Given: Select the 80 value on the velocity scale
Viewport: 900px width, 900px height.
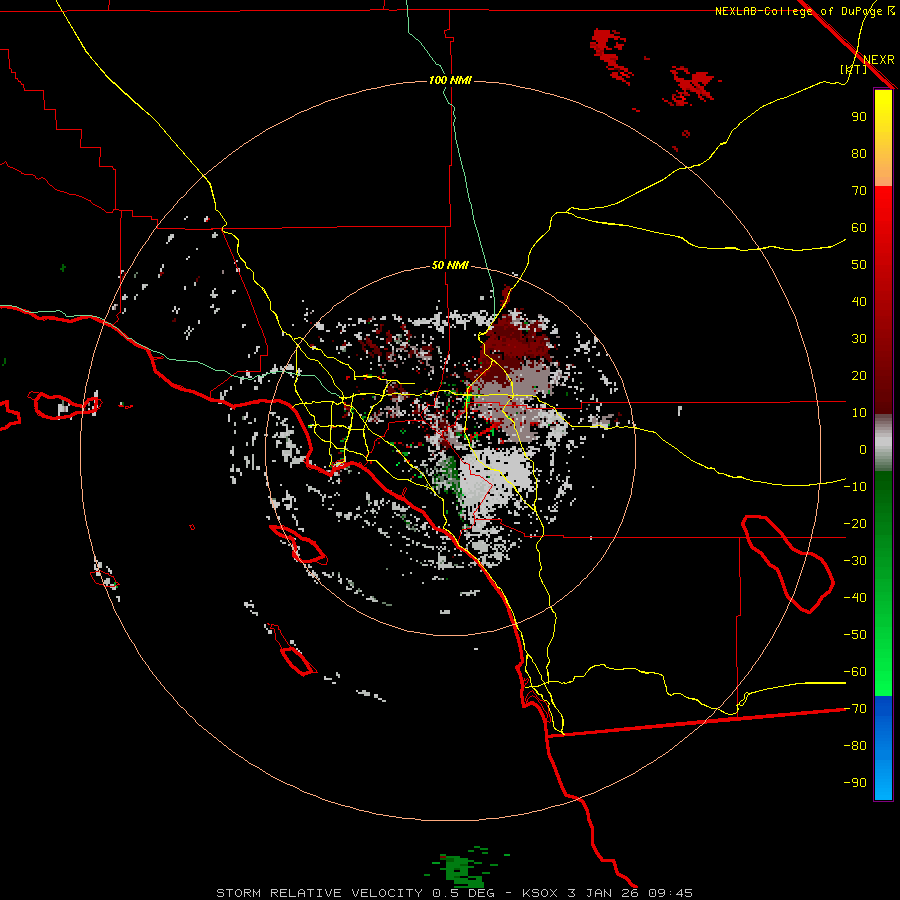Looking at the screenshot, I should [x=859, y=154].
